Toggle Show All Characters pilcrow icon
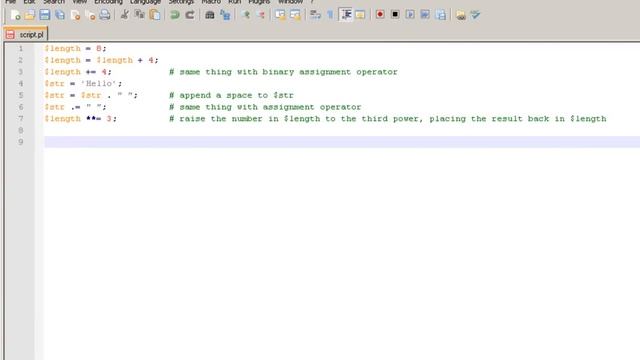 (x=330, y=15)
